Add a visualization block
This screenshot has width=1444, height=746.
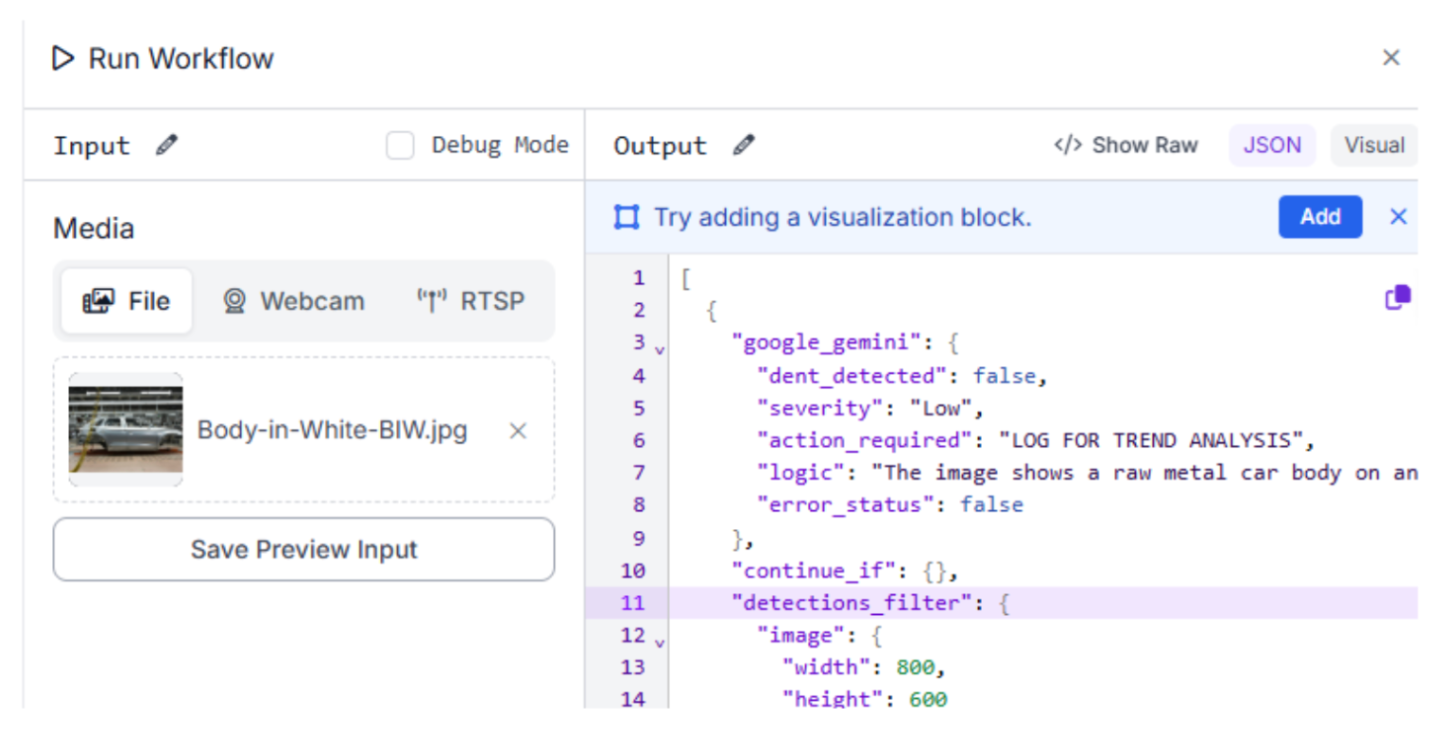[x=1320, y=217]
